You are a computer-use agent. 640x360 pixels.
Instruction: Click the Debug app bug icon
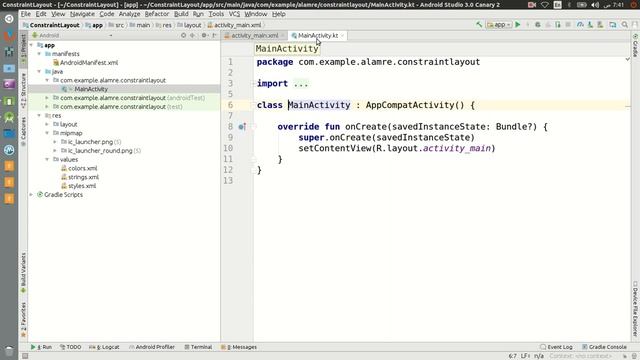pos(538,25)
